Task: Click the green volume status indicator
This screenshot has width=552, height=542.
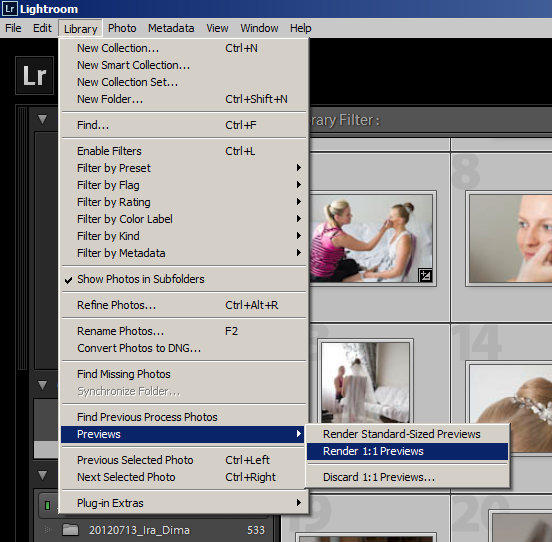Action: [x=47, y=505]
